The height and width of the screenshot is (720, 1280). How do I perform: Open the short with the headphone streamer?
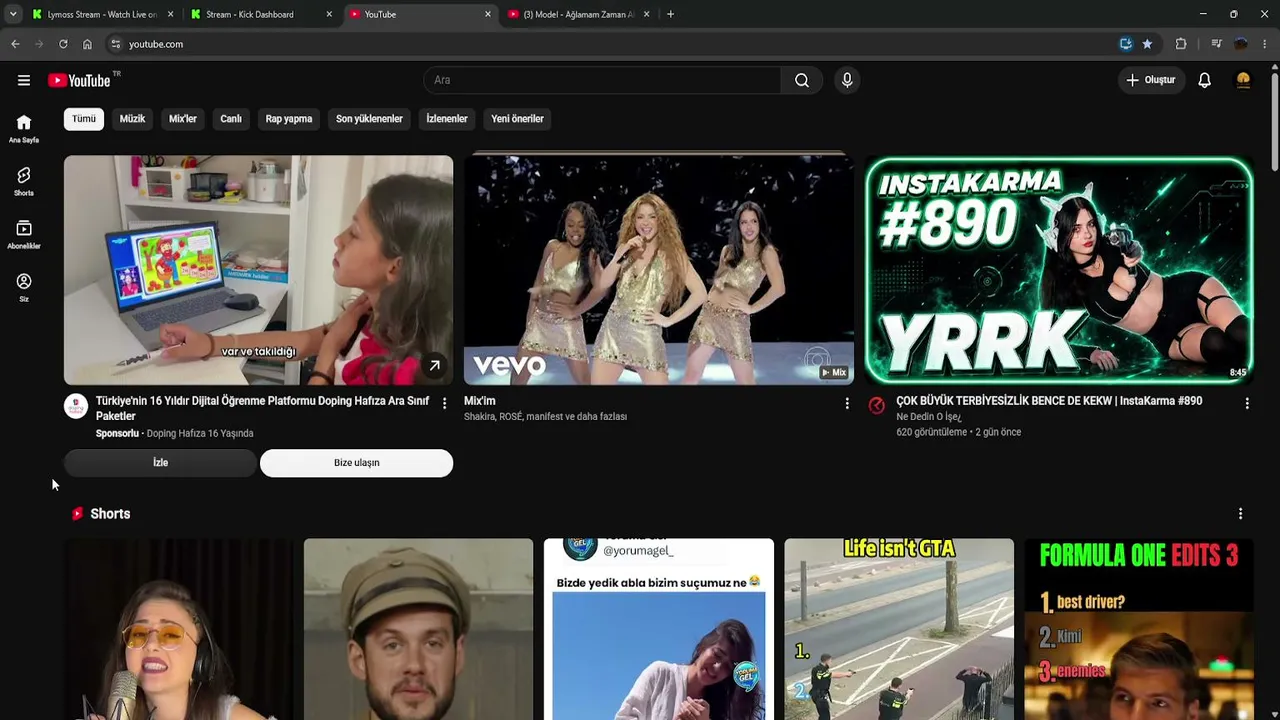(179, 629)
